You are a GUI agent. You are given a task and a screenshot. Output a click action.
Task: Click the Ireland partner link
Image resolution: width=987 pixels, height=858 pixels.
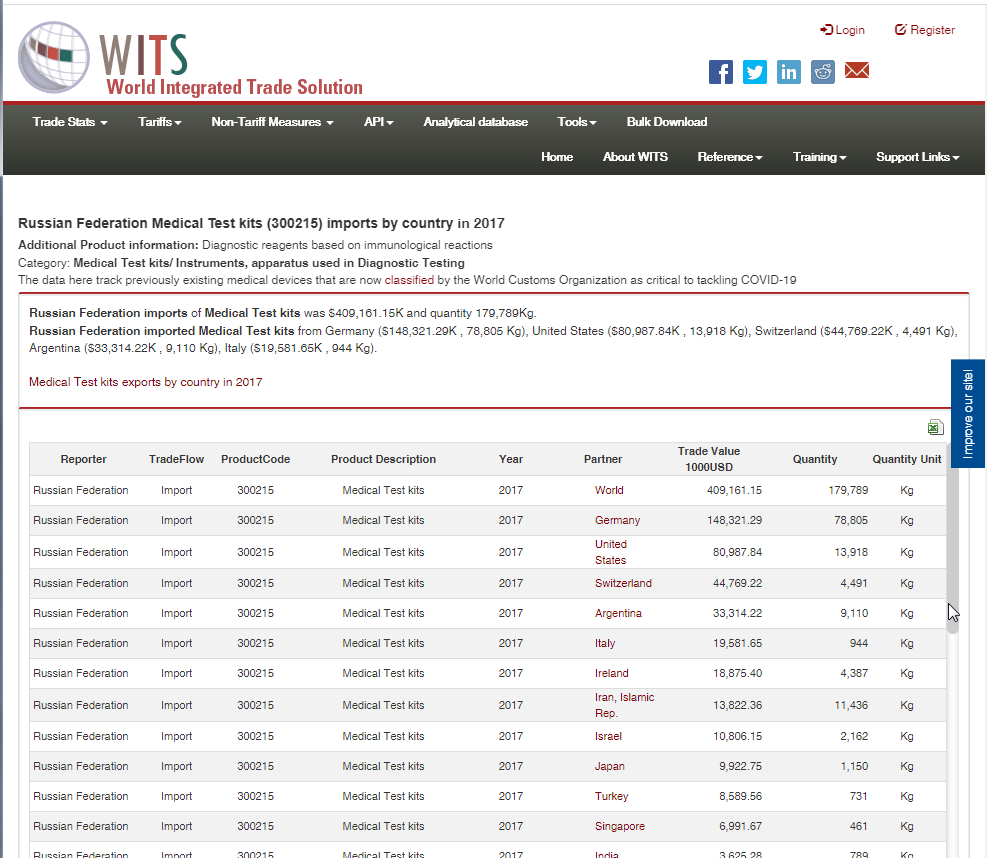pyautogui.click(x=612, y=674)
